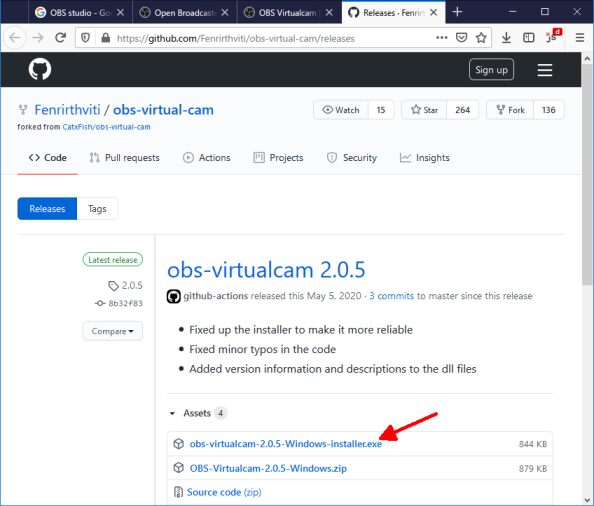Fork this repository

[510, 110]
